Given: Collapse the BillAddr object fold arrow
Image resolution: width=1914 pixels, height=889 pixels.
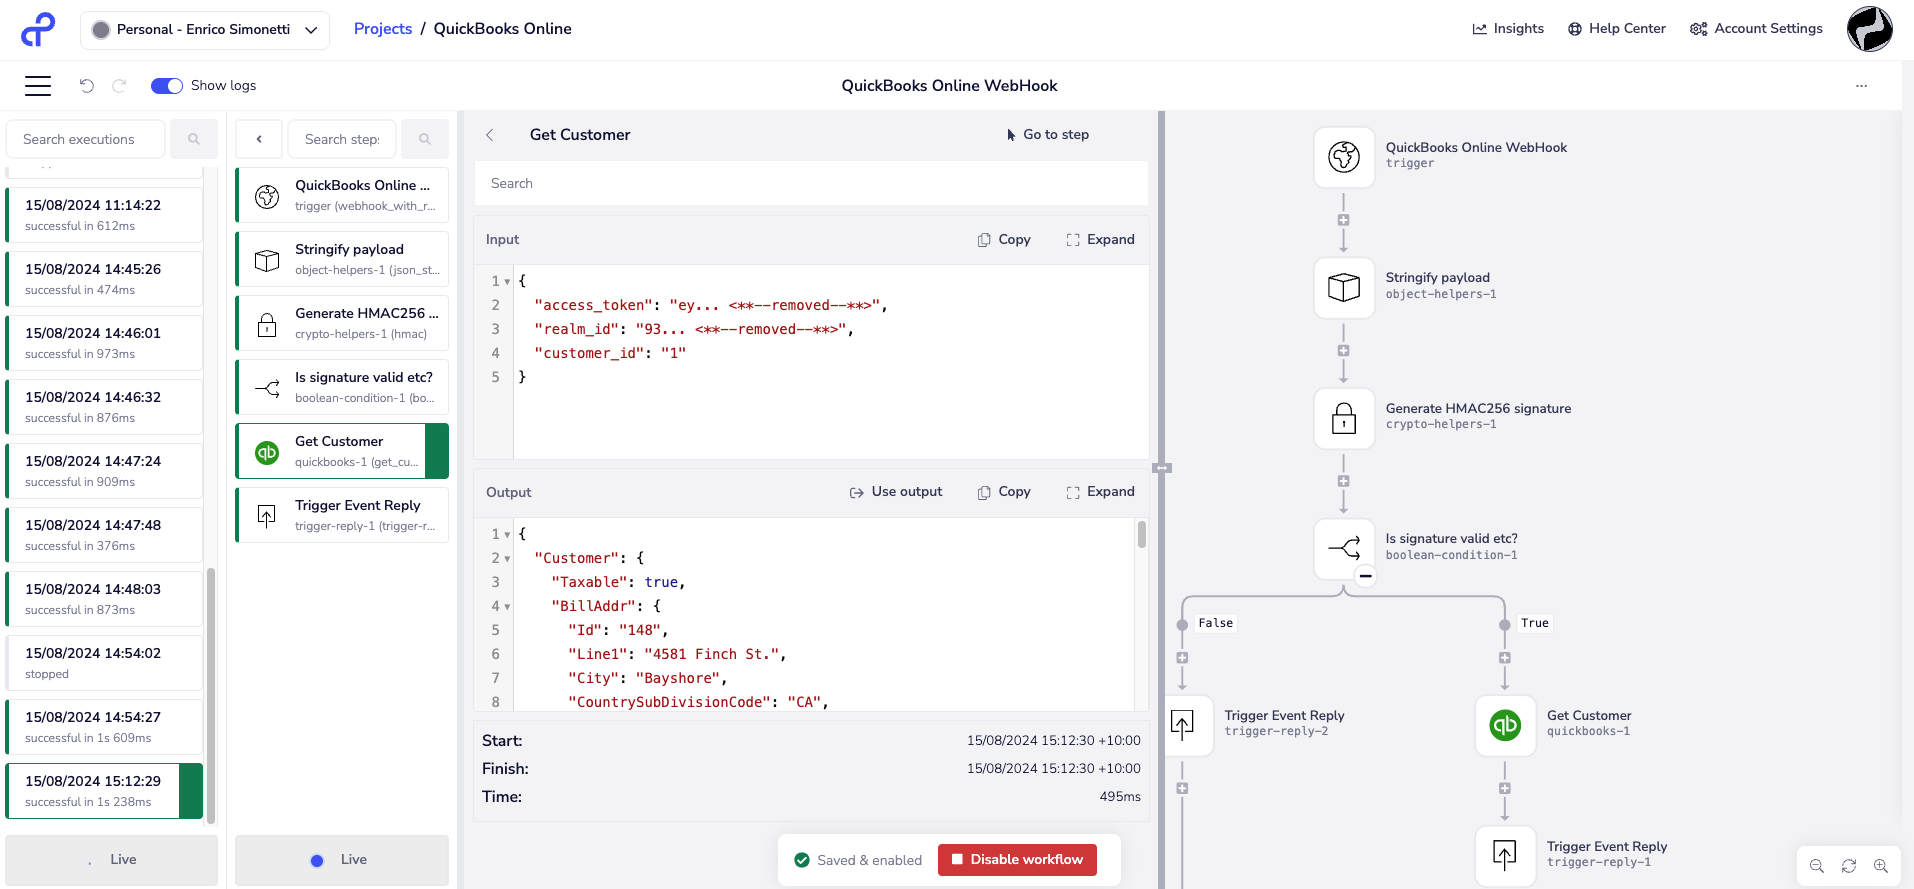Looking at the screenshot, I should 507,607.
